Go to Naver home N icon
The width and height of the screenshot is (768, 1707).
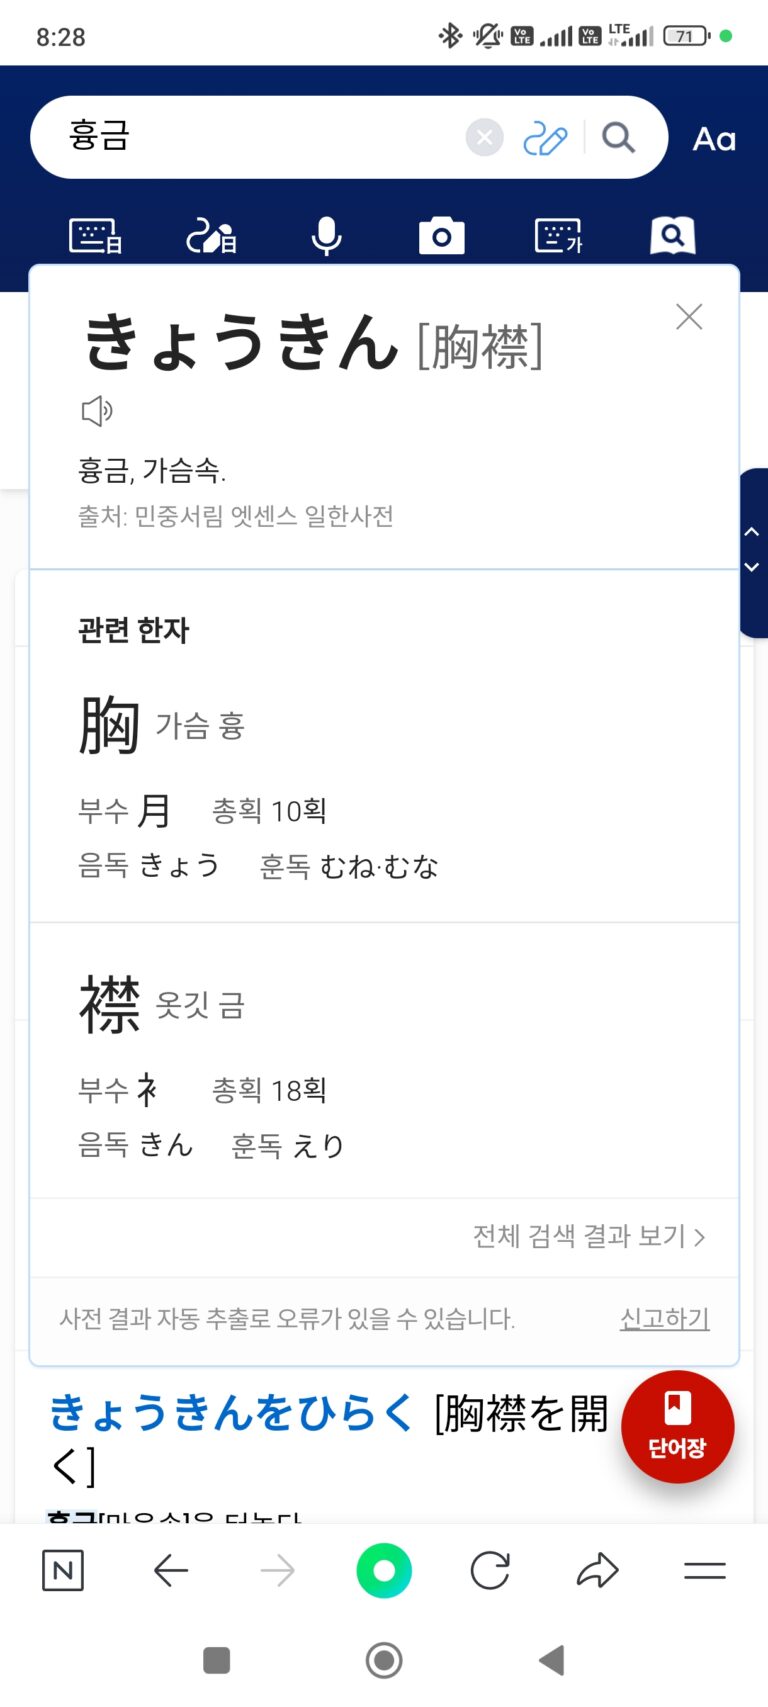click(63, 1571)
